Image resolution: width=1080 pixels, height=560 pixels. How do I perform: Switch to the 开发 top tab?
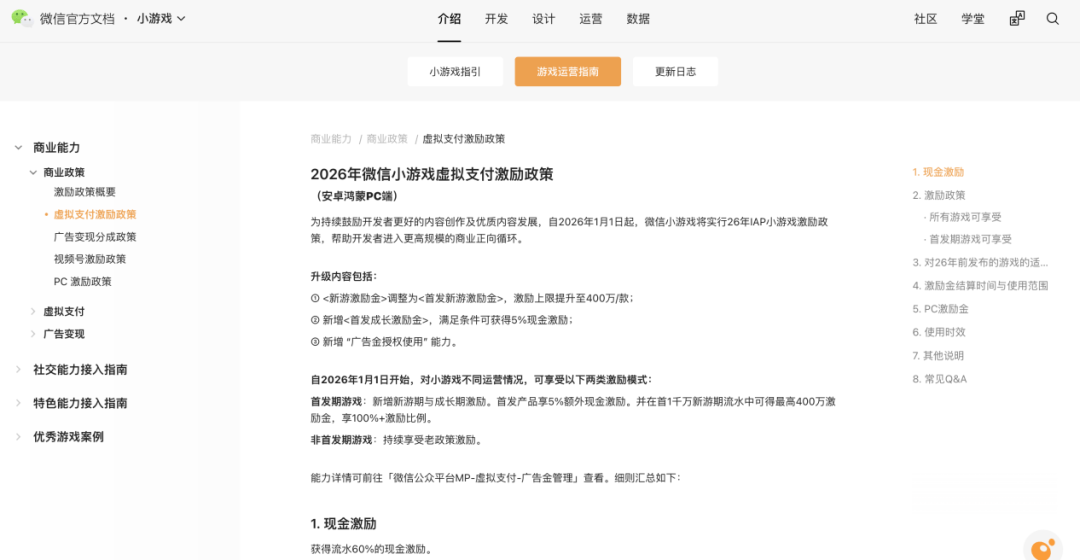tap(496, 19)
